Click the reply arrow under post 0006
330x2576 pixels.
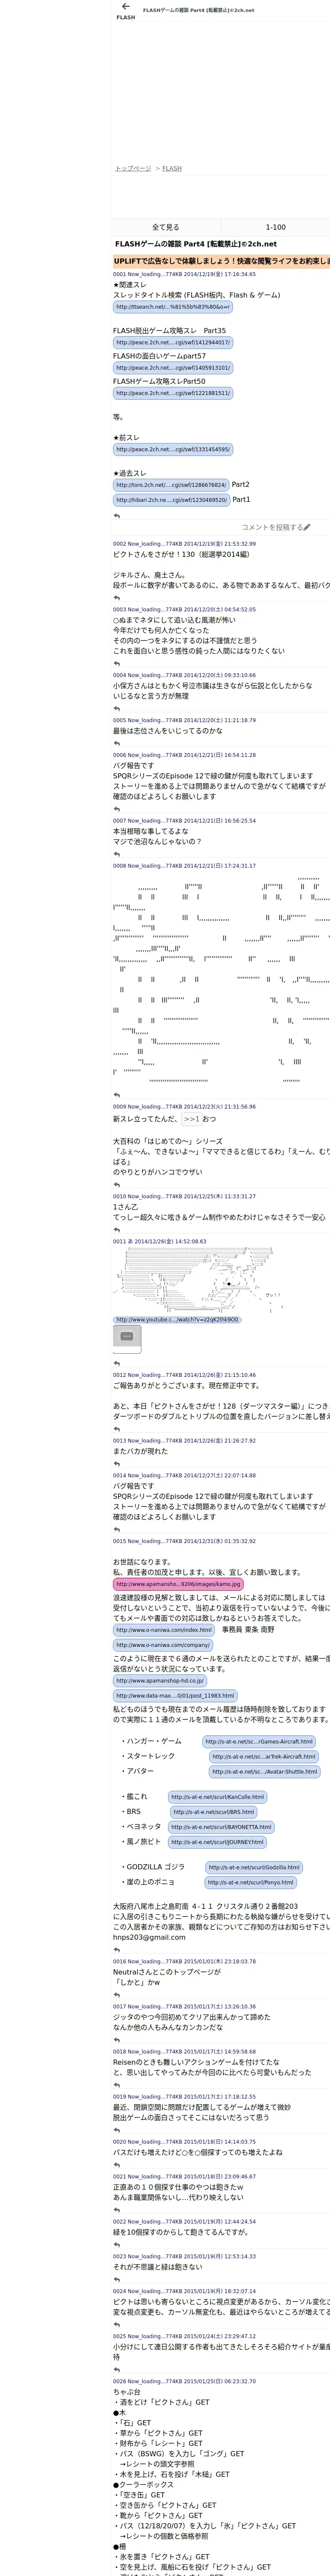click(117, 809)
